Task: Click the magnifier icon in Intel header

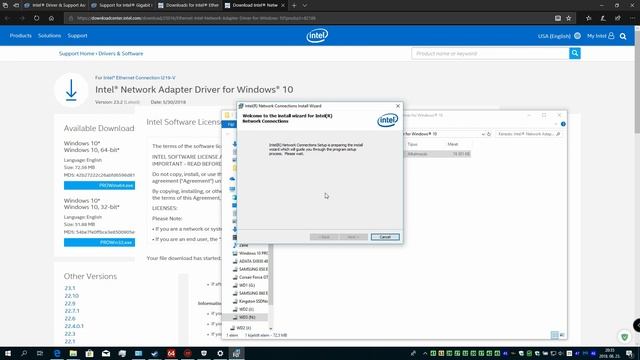Action: click(x=623, y=36)
